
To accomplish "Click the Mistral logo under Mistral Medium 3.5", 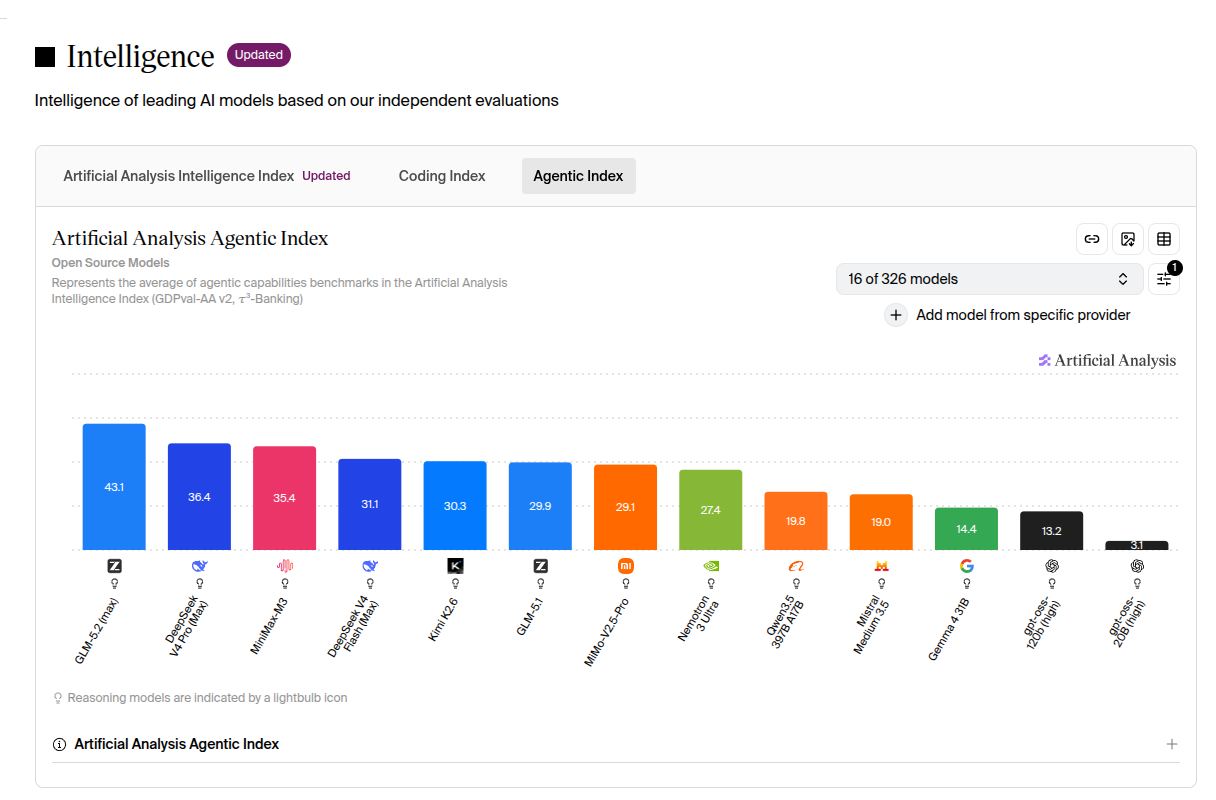I will tap(881, 566).
